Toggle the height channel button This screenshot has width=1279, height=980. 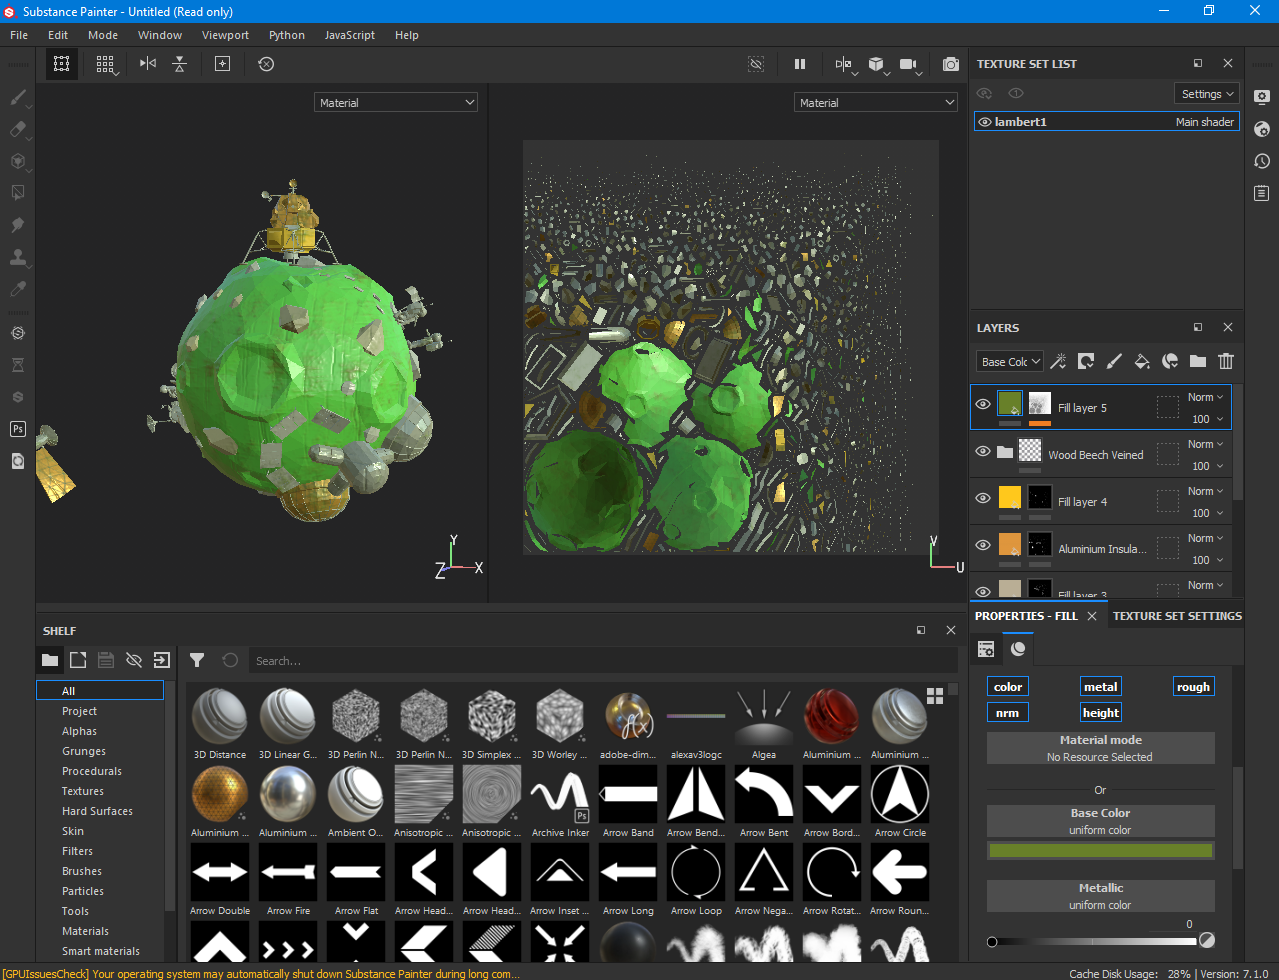(1101, 713)
